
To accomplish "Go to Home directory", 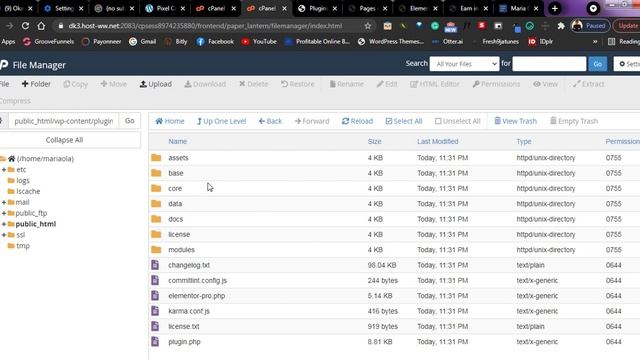I will [170, 121].
